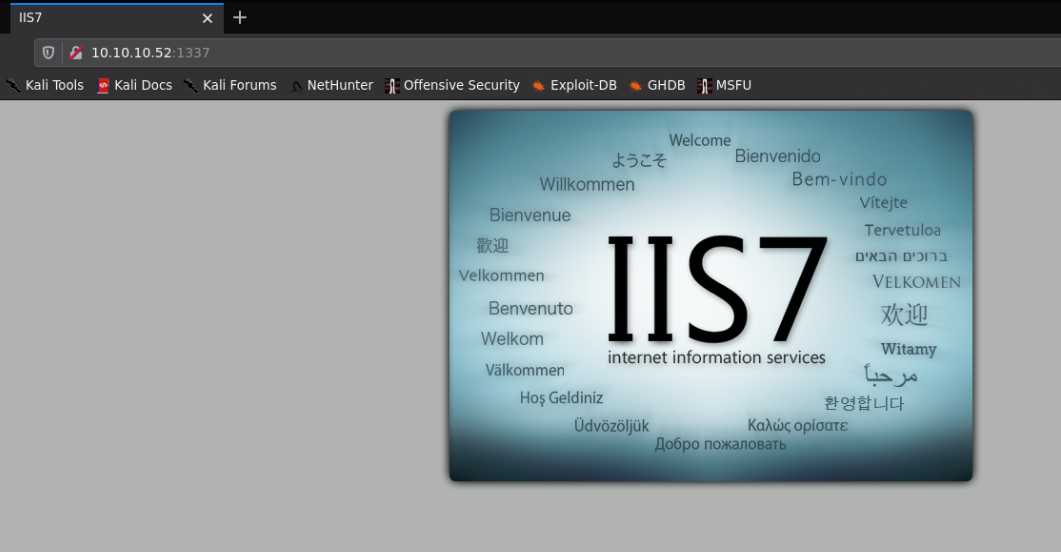Open the Kali Forums bookmark

[231, 85]
